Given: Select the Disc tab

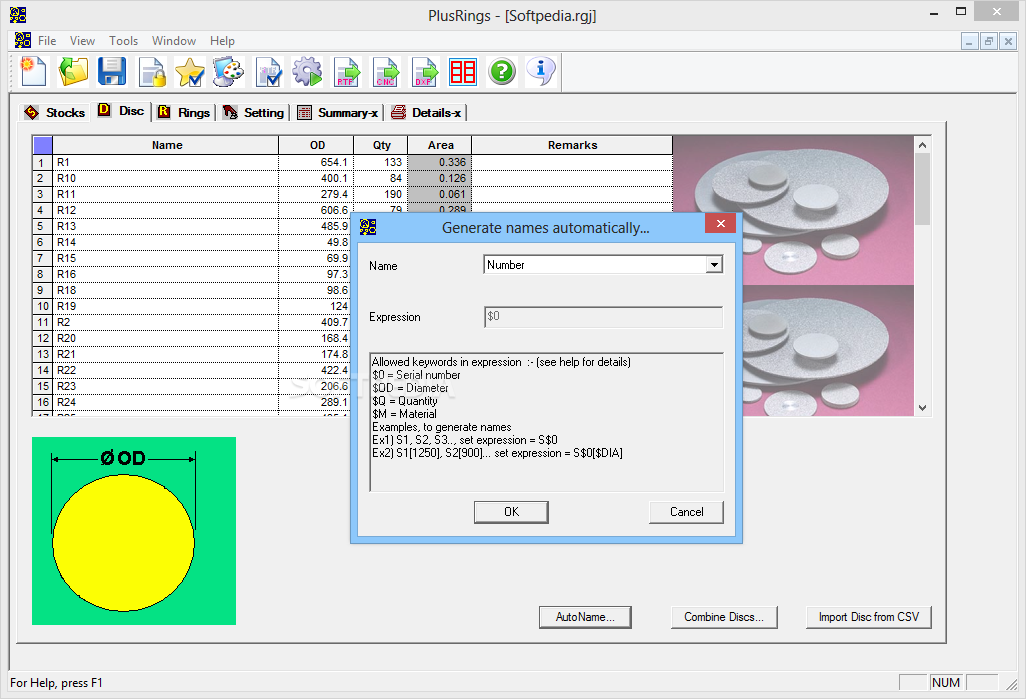Looking at the screenshot, I should [122, 111].
